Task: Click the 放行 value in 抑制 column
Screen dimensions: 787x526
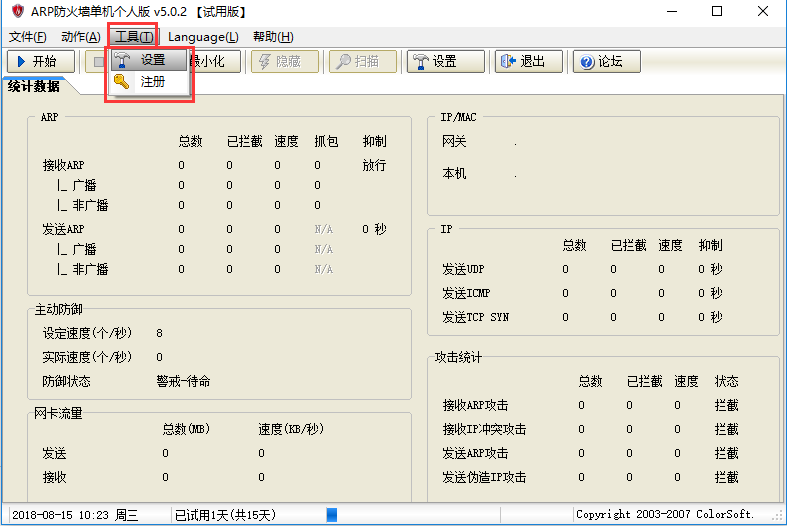Action: click(x=374, y=165)
